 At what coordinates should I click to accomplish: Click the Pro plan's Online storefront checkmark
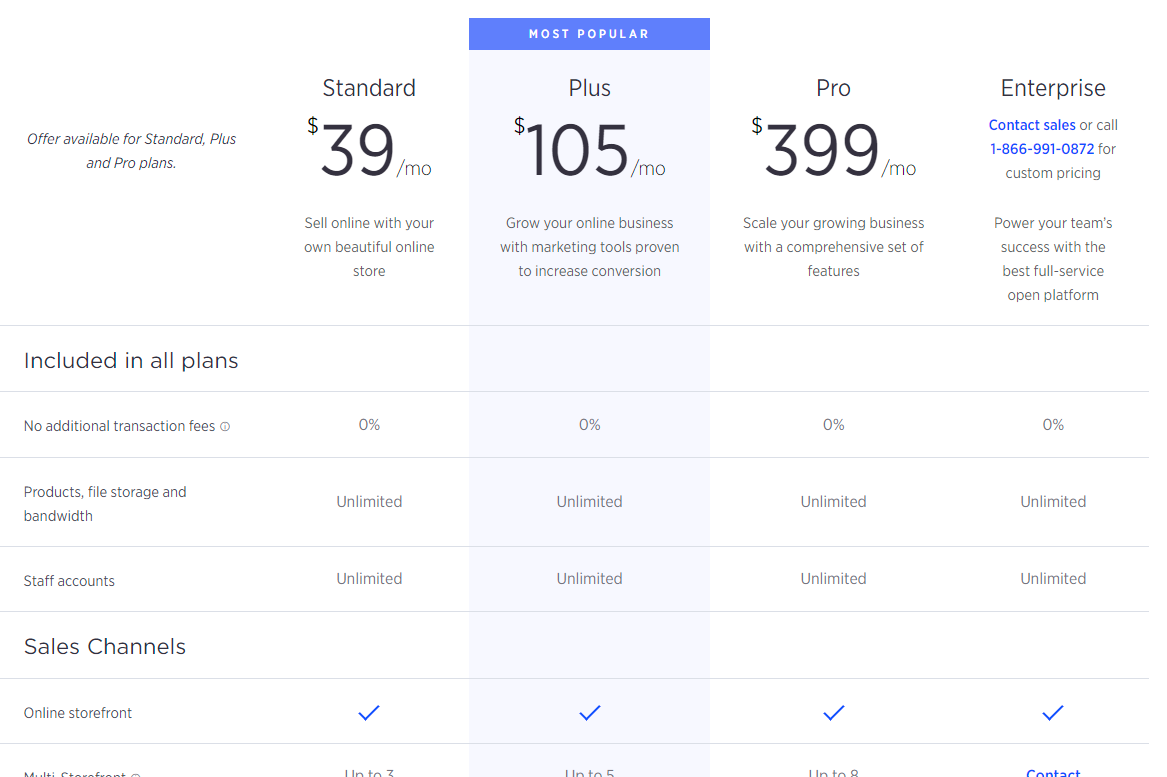click(834, 713)
